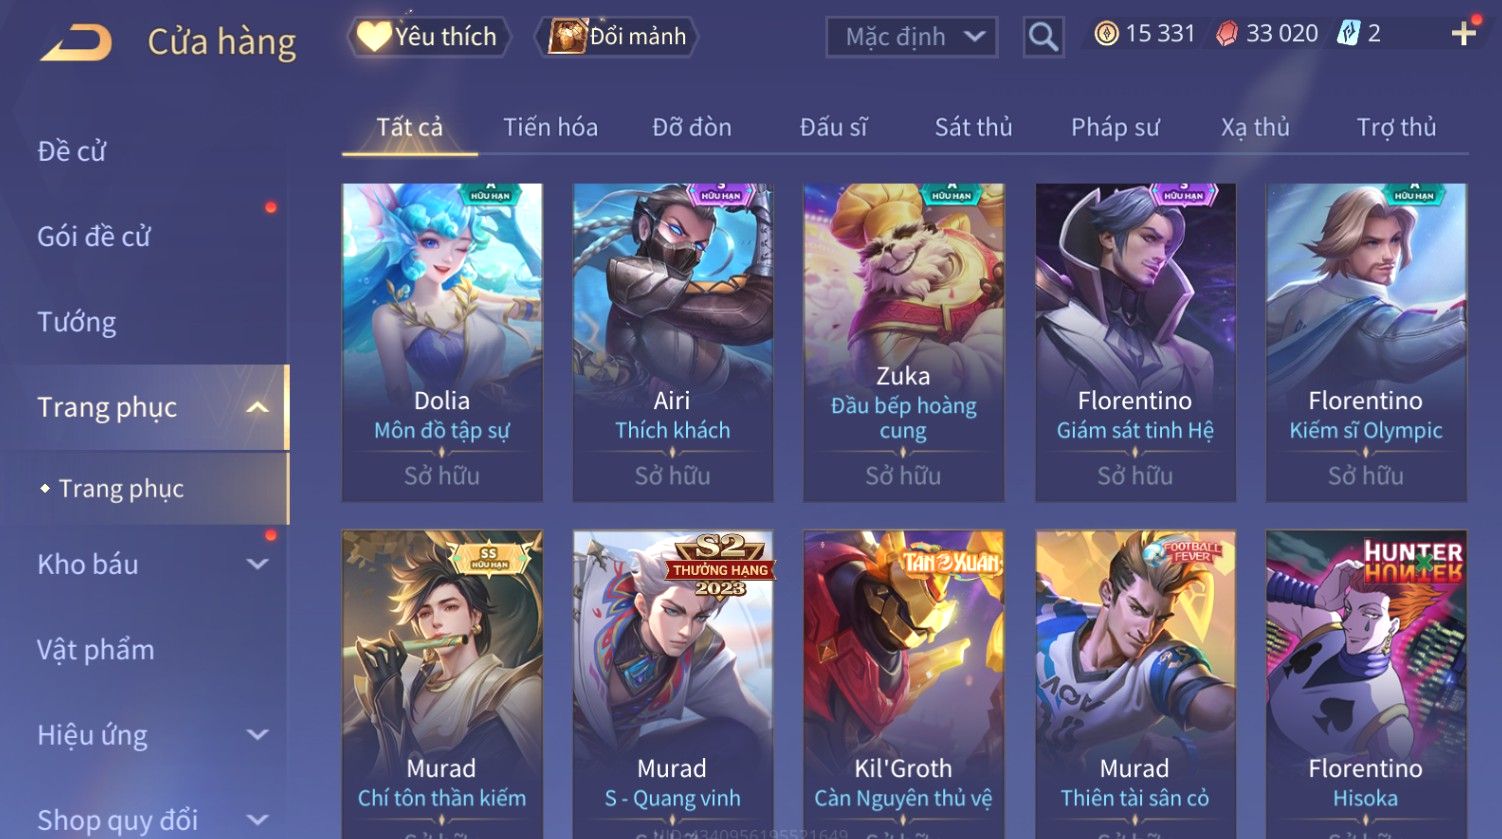
Task: Collapse the Trang phục sidebar section
Action: pyautogui.click(x=257, y=407)
